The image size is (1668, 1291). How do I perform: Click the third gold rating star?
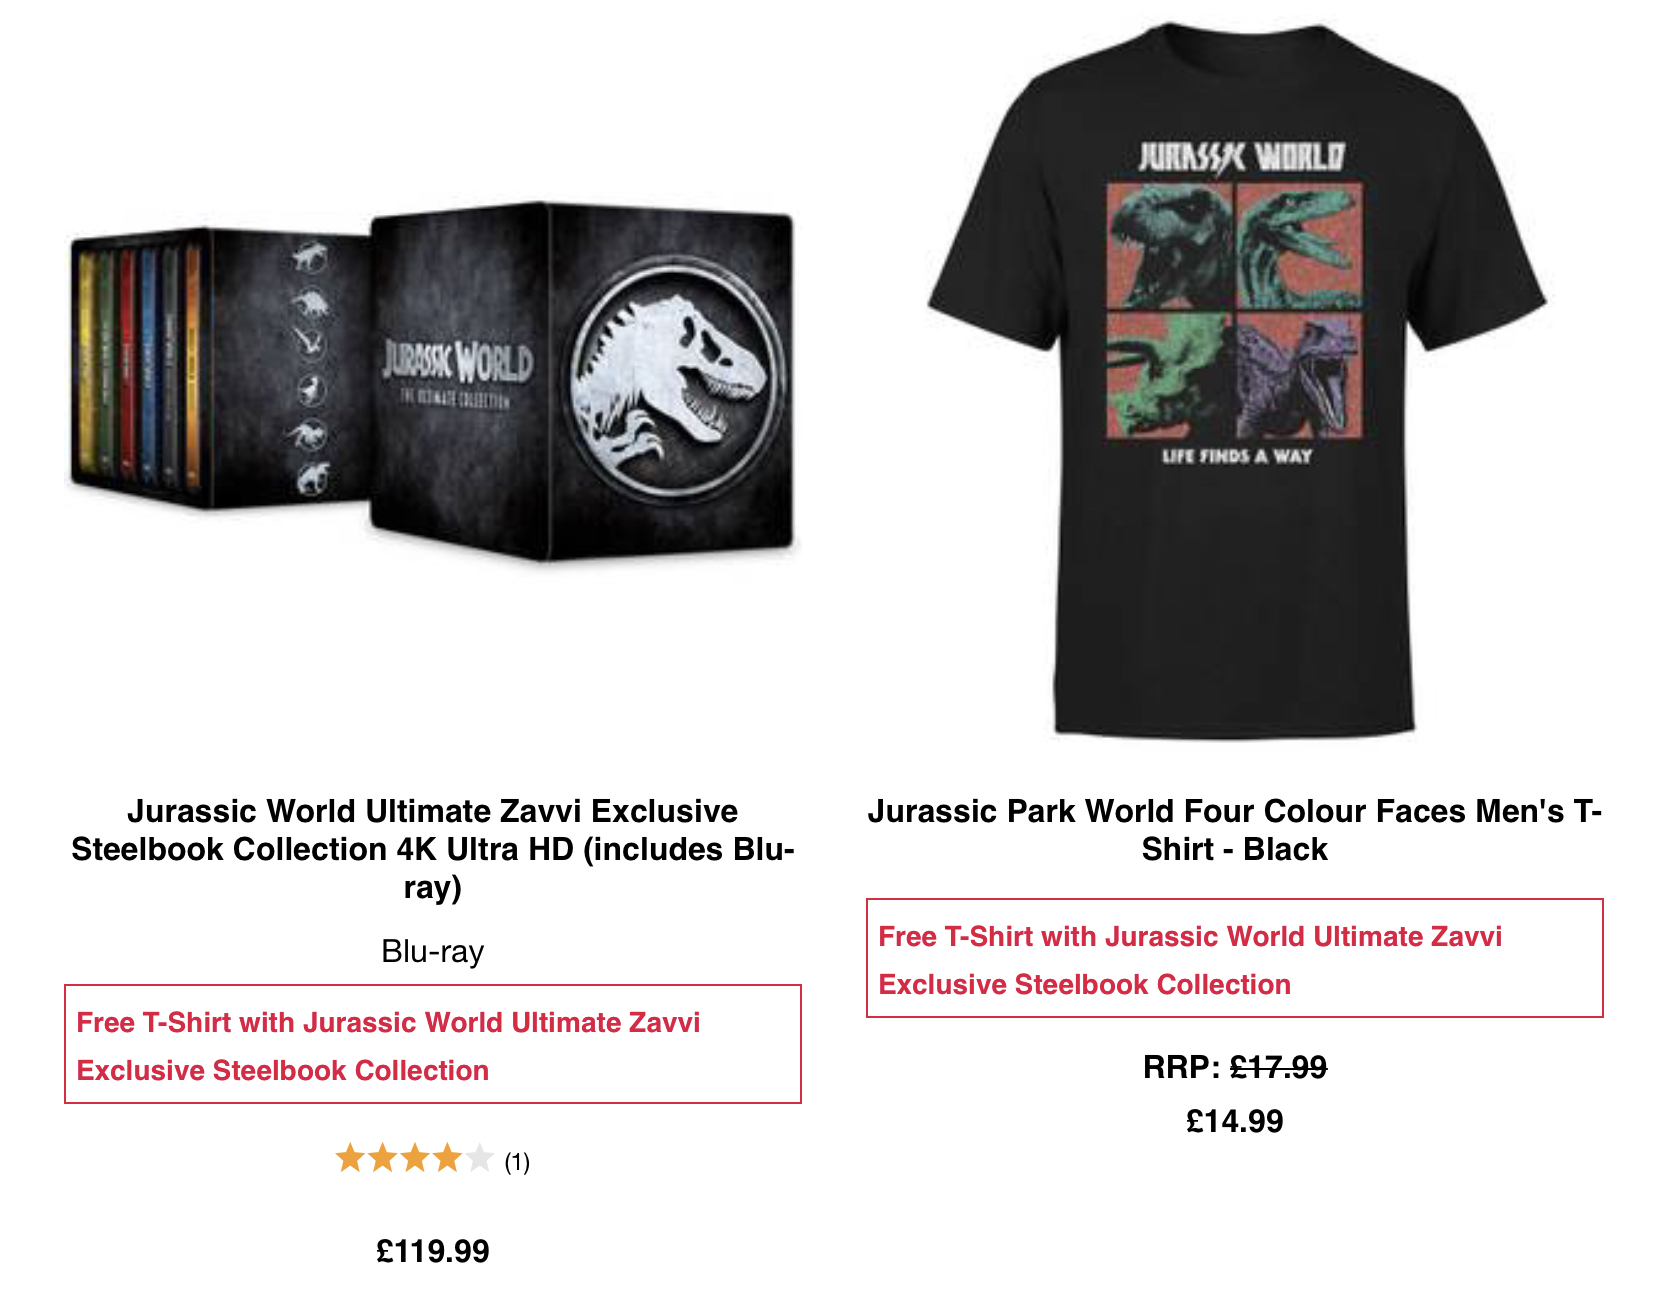tap(414, 1158)
